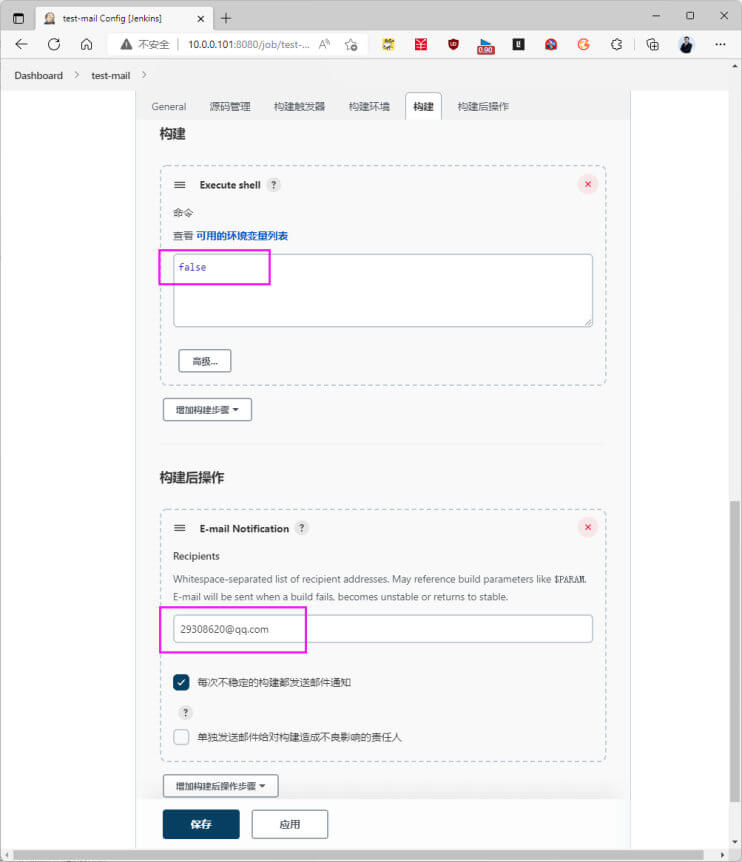Viewport: 742px width, 862px height.
Task: Open the red-blue round extension icon
Action: pos(551,45)
